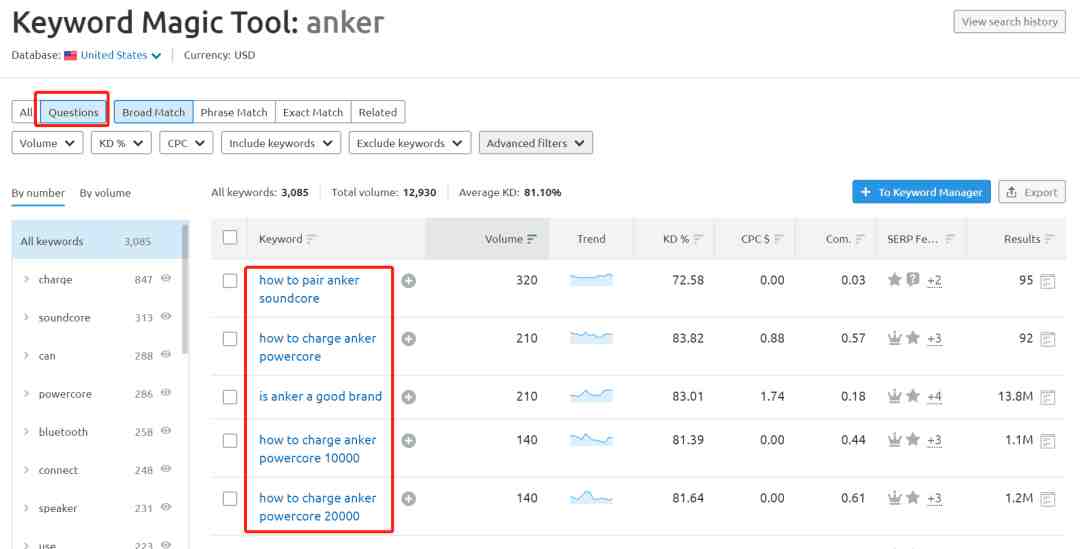Image resolution: width=1080 pixels, height=549 pixels.
Task: Toggle eye icon for 'bluetooth' group
Action: (x=166, y=431)
